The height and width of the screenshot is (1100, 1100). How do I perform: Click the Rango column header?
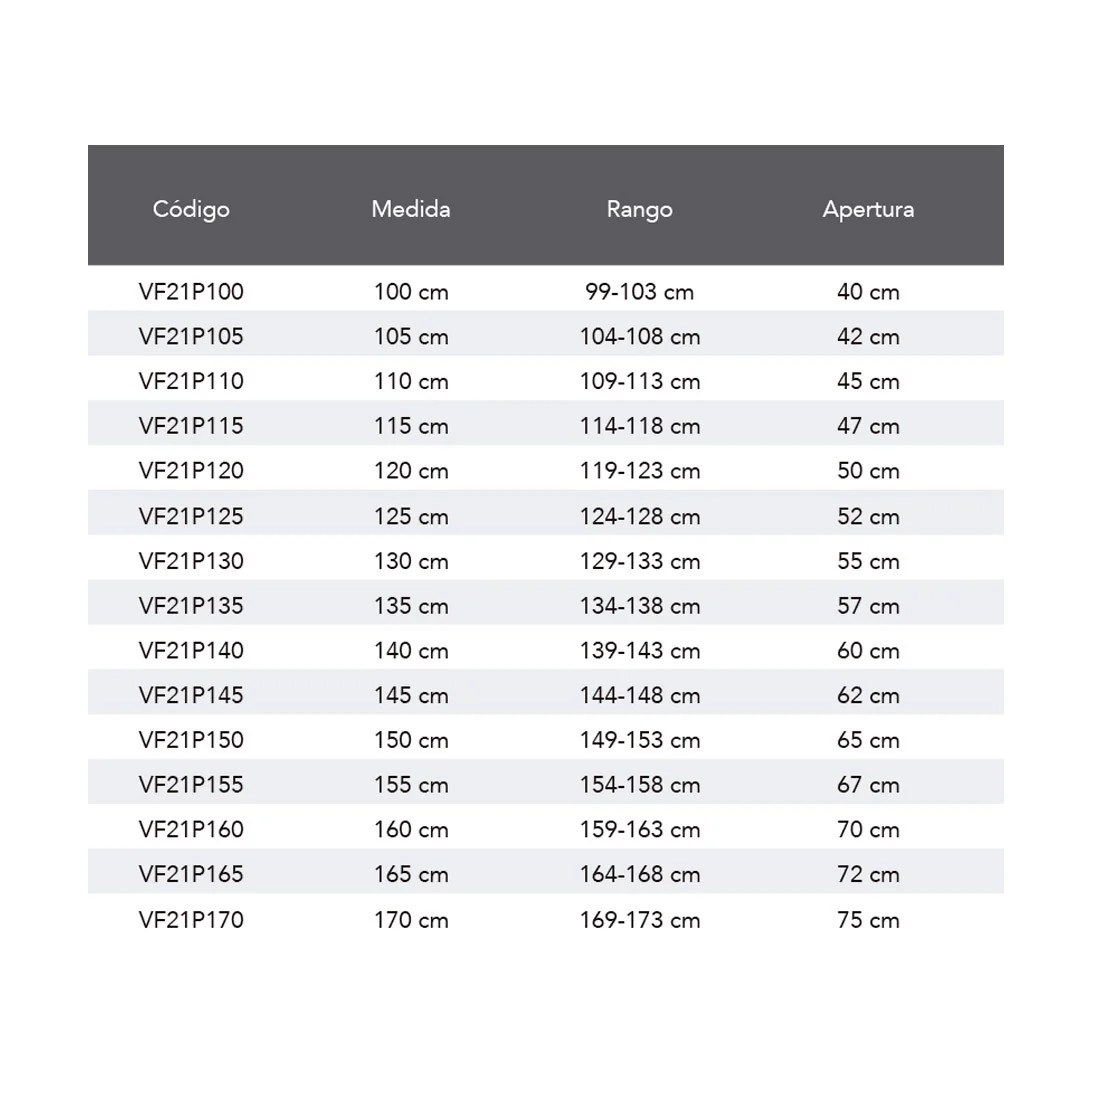click(639, 209)
